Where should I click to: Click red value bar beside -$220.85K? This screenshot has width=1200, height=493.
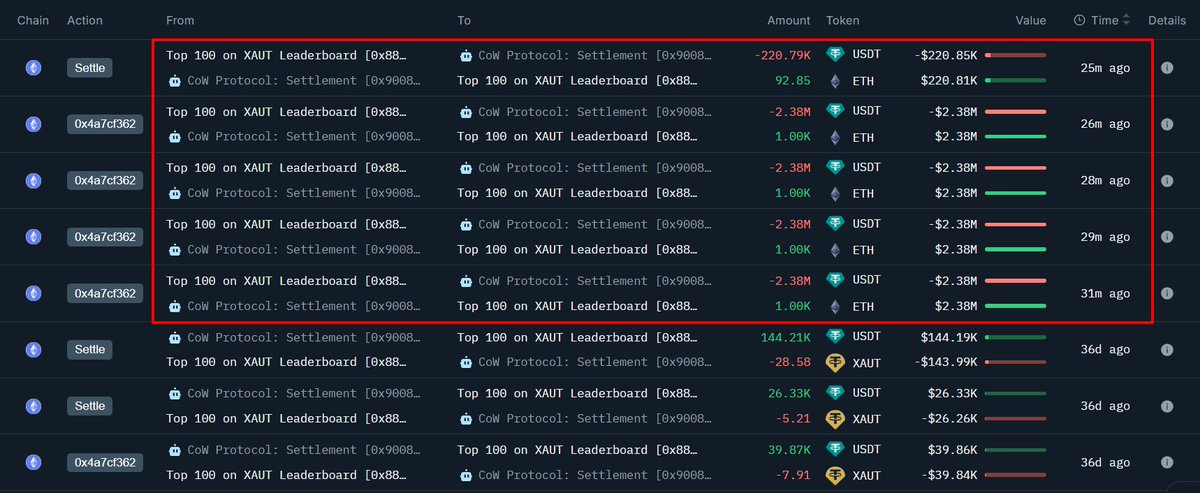1015,55
